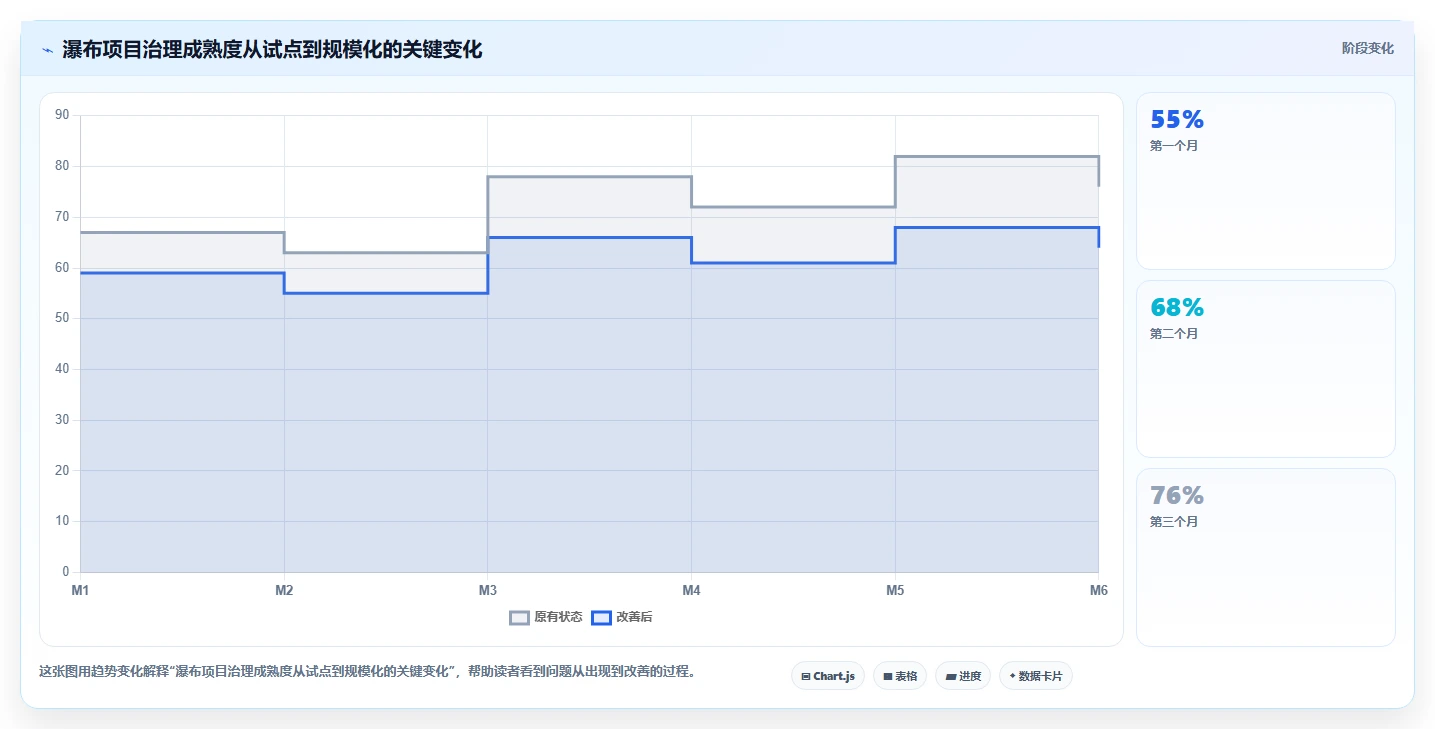Click the M4 x-axis label
This screenshot has height=729, width=1435.
[691, 590]
